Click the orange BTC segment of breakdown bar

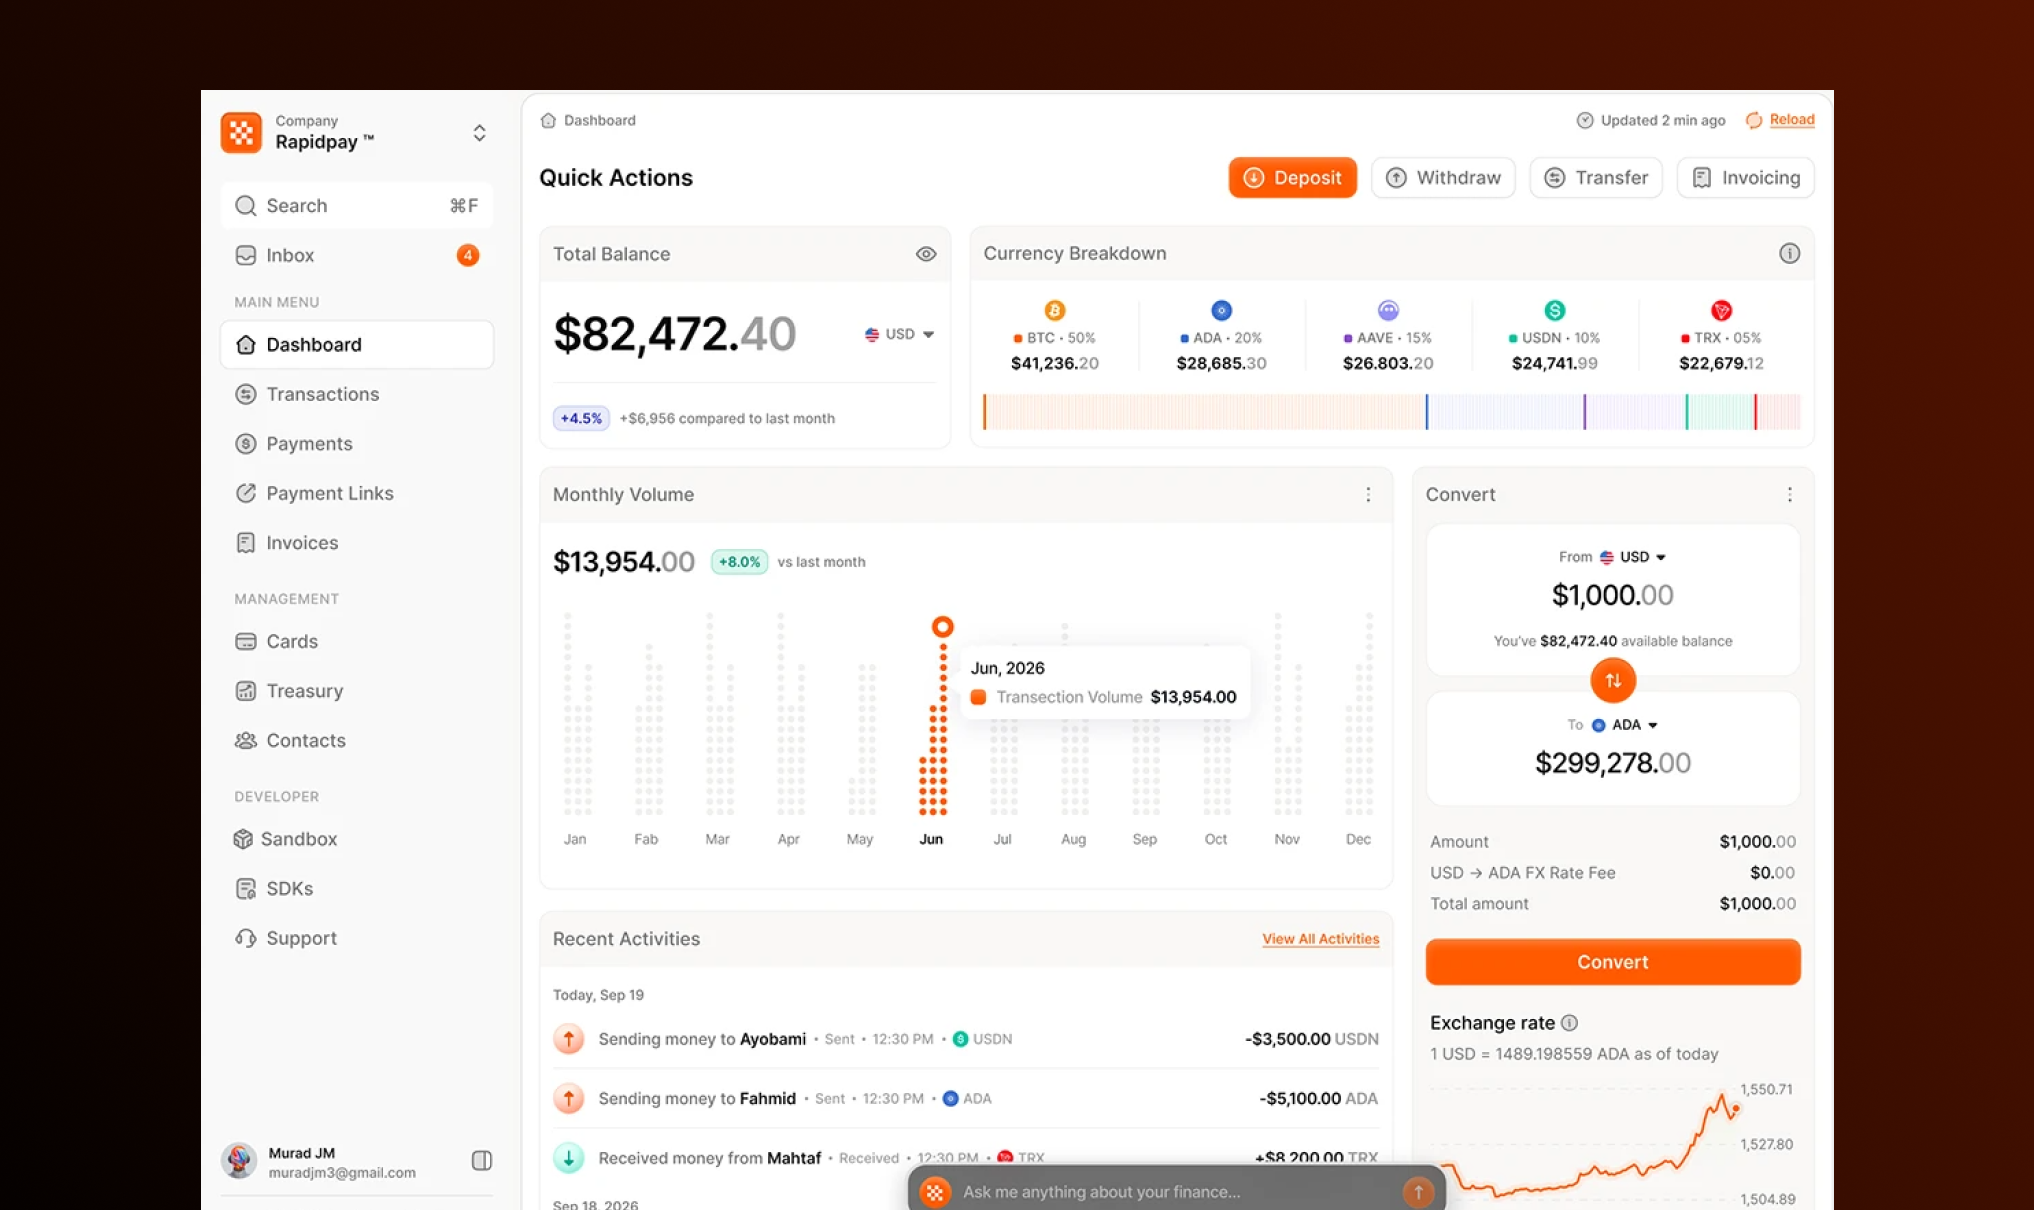(1204, 412)
